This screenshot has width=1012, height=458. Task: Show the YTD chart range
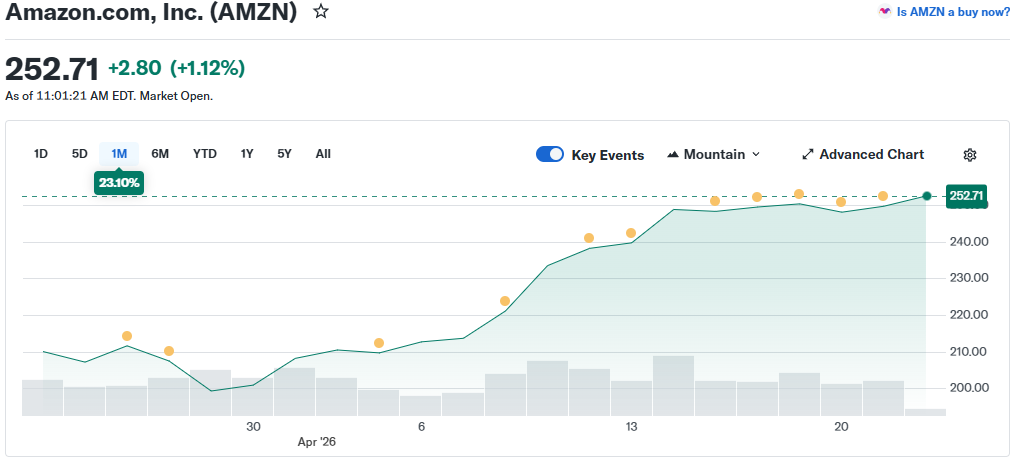(x=205, y=154)
